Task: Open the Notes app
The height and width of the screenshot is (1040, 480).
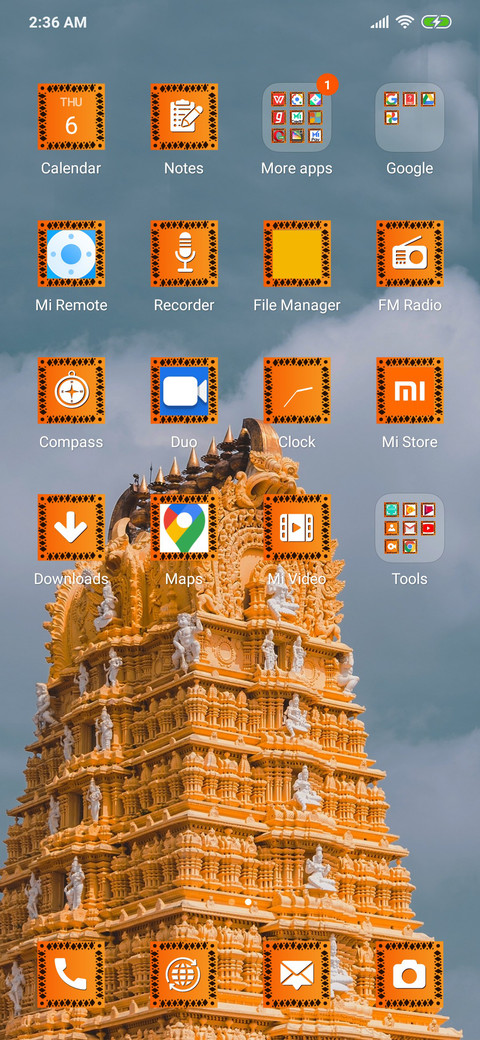Action: coord(184,117)
